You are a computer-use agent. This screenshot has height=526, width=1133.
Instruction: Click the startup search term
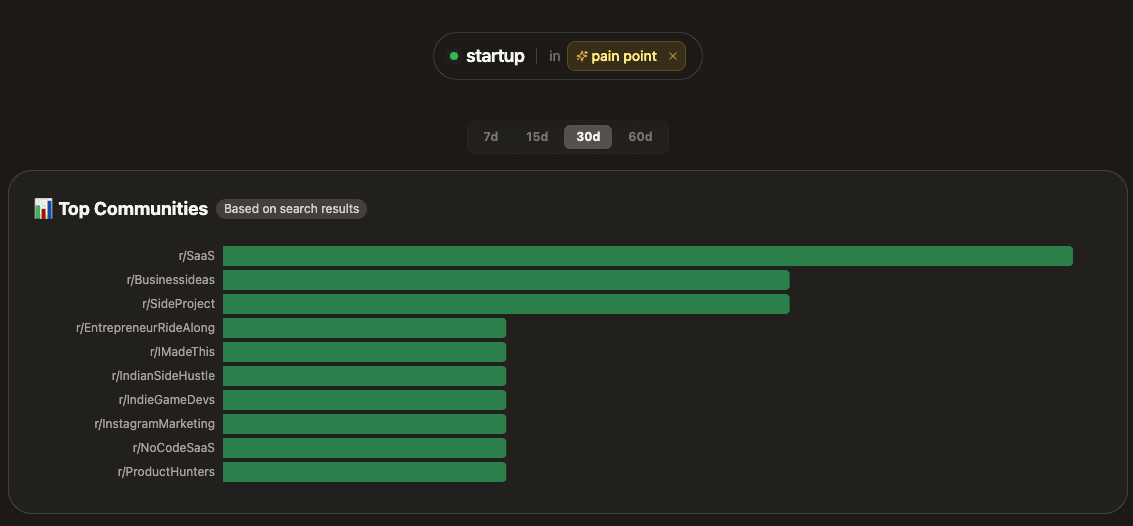tap(495, 57)
